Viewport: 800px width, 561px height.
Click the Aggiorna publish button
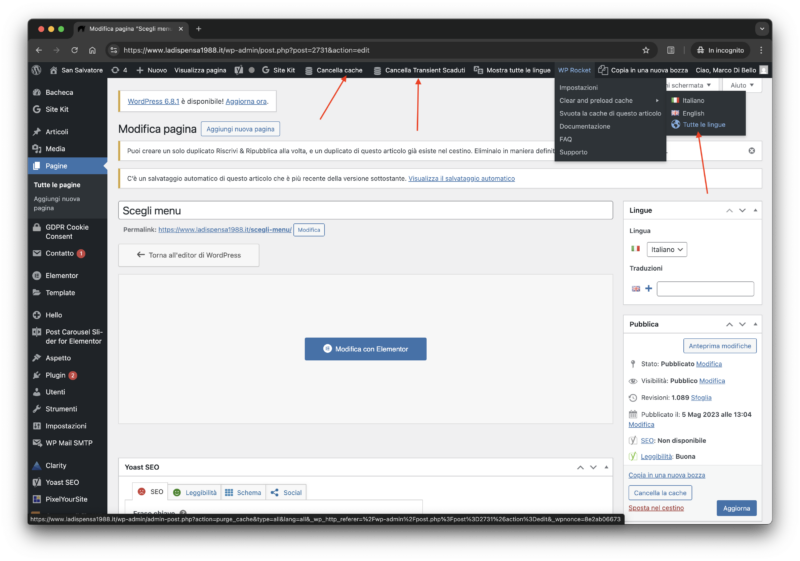[736, 508]
